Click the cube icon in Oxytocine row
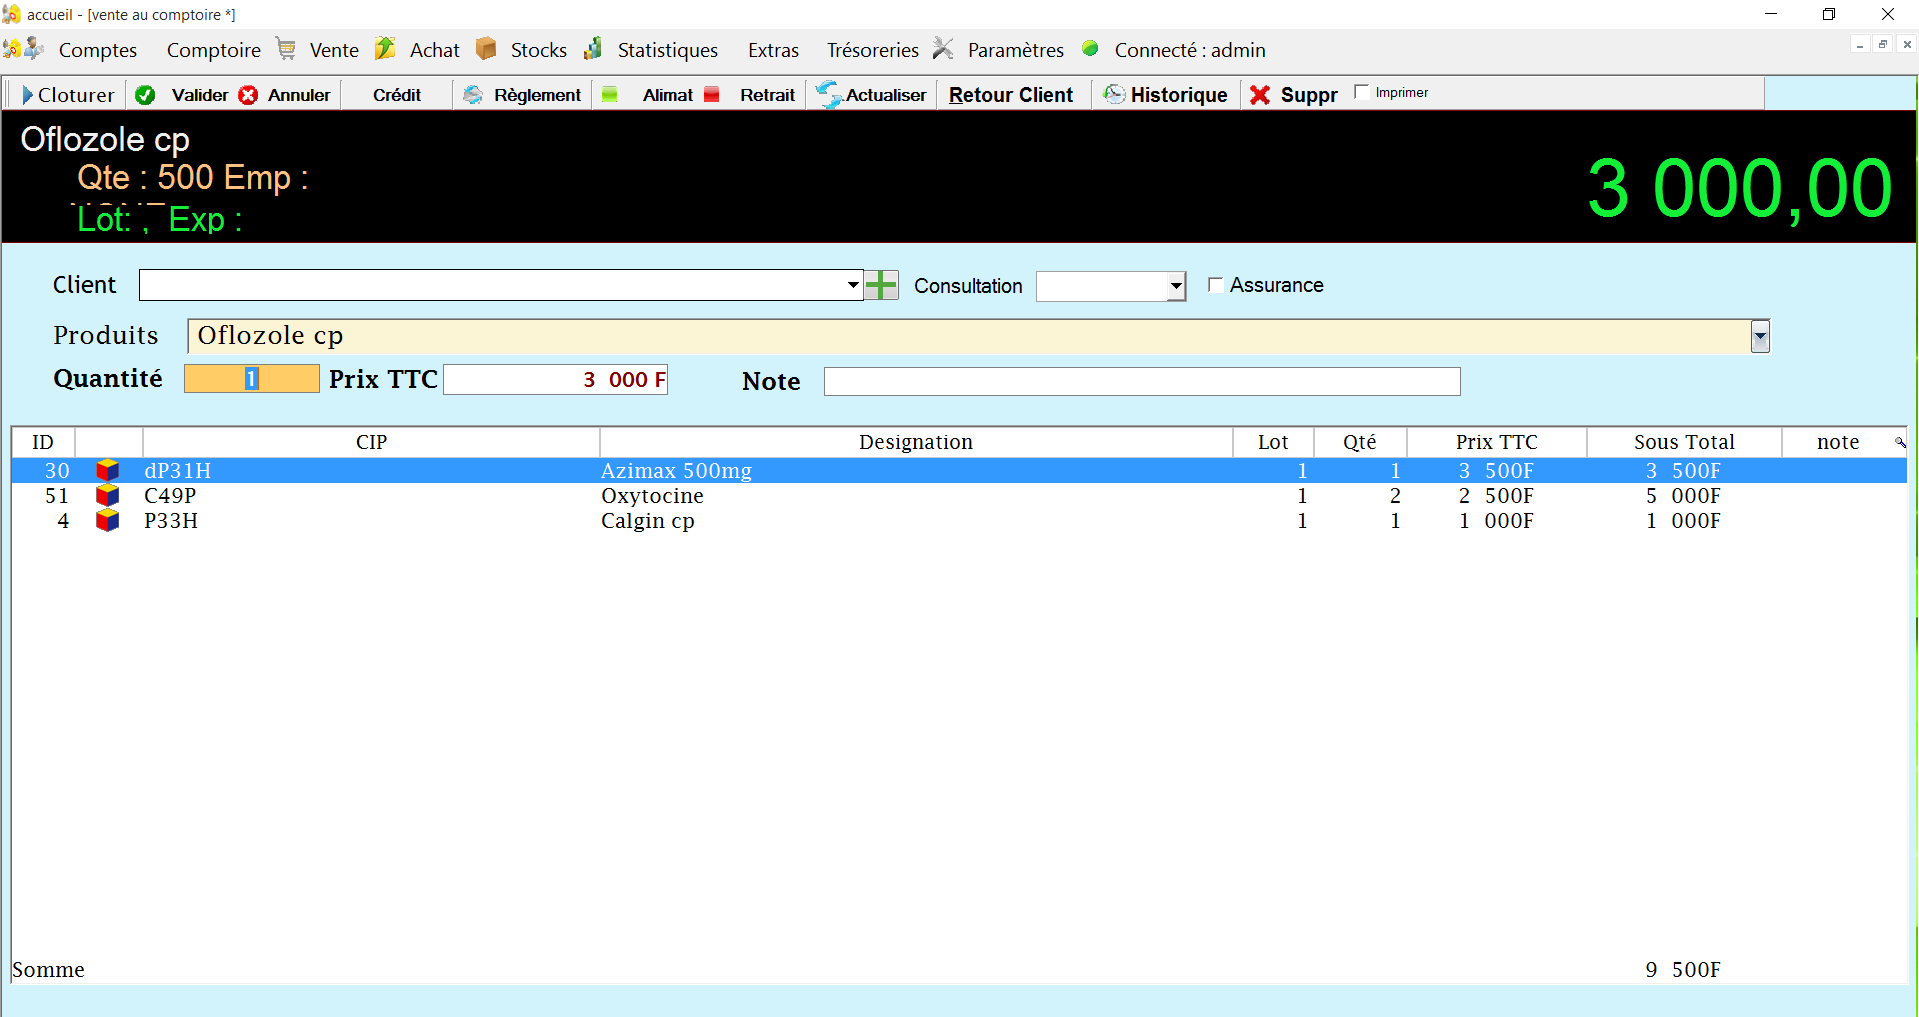1919x1017 pixels. 107,496
